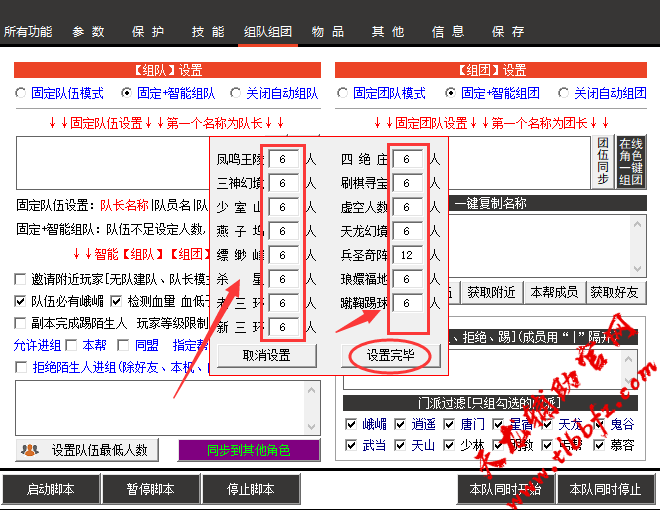Enable 拒绝陌生人进组 checkbox
This screenshot has height=510, width=660.
click(x=21, y=367)
